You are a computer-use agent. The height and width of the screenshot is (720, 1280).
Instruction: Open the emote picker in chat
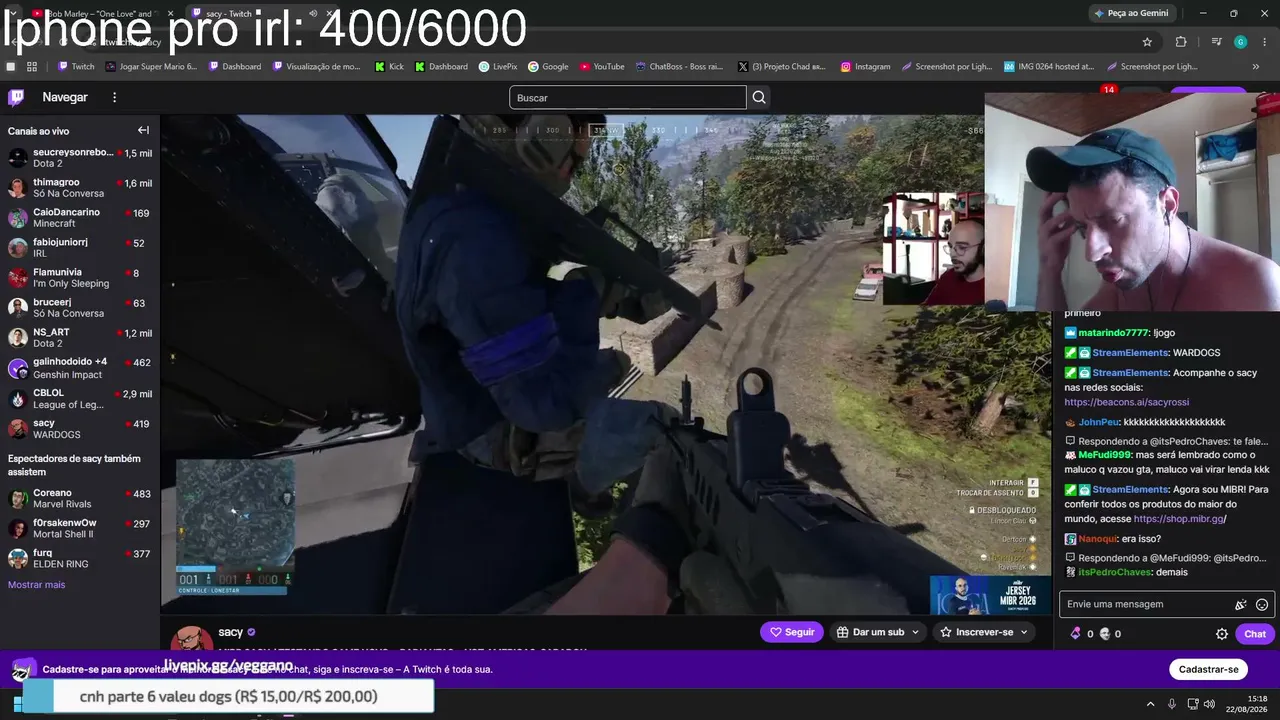tap(1262, 604)
